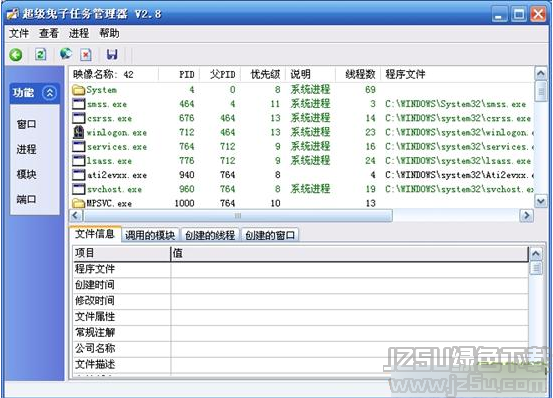Sort by PID column header

pos(179,74)
